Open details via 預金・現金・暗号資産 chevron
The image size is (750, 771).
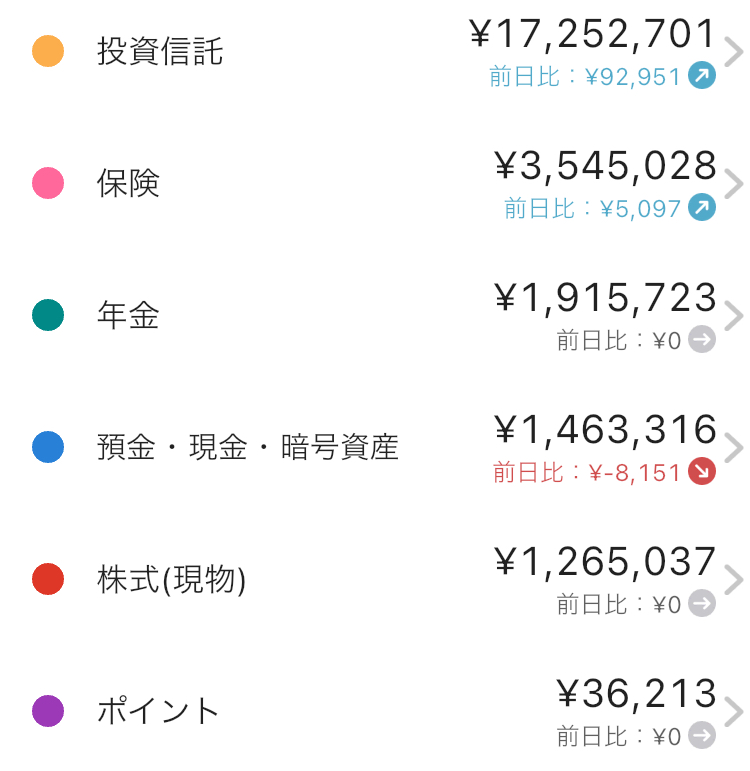734,447
